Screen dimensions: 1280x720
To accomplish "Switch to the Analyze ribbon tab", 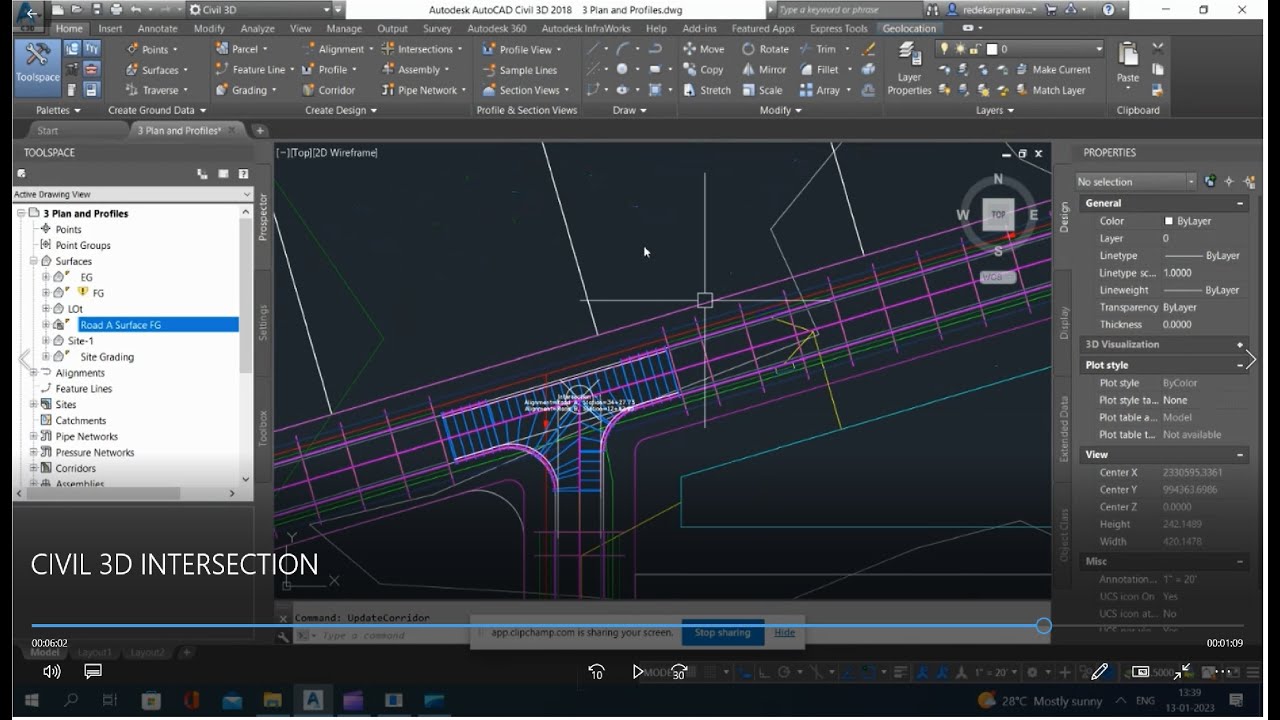I will tap(257, 29).
